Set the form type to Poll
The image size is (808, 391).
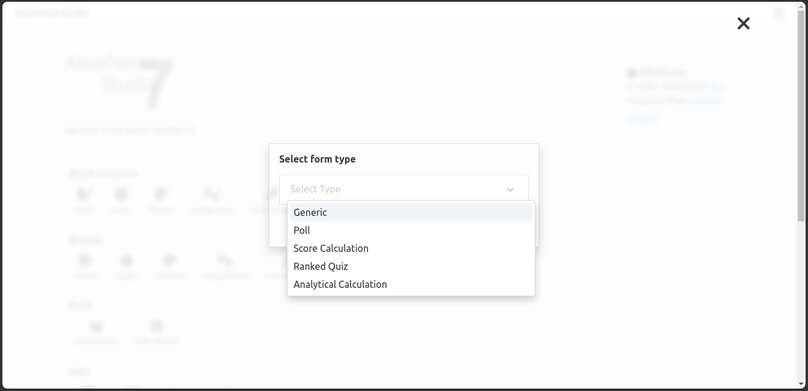(411, 230)
